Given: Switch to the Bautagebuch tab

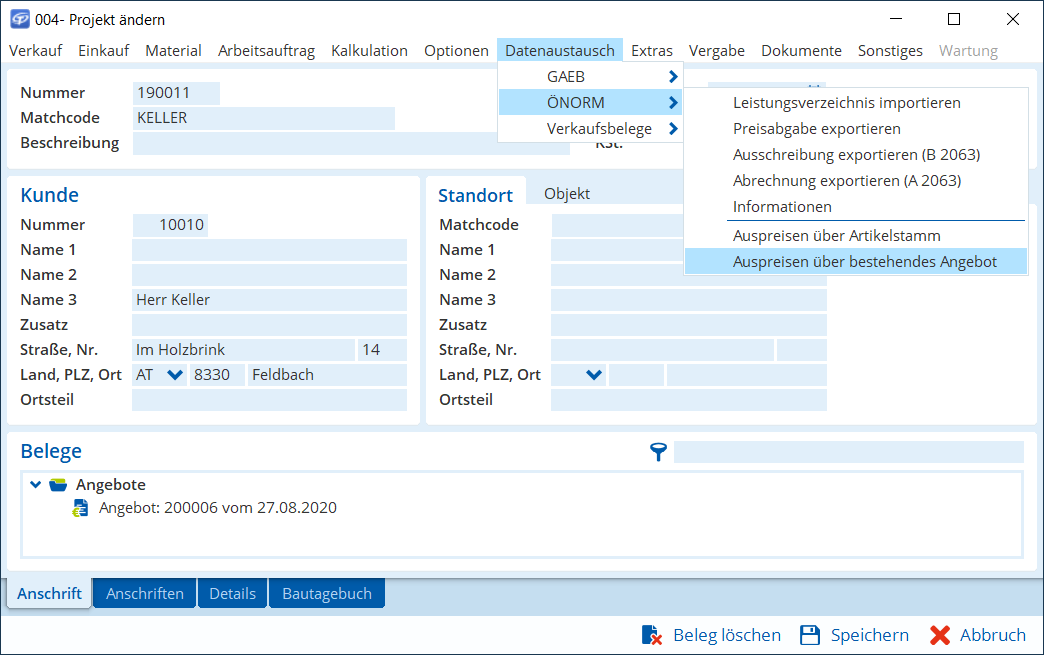Looking at the screenshot, I should click(x=326, y=593).
